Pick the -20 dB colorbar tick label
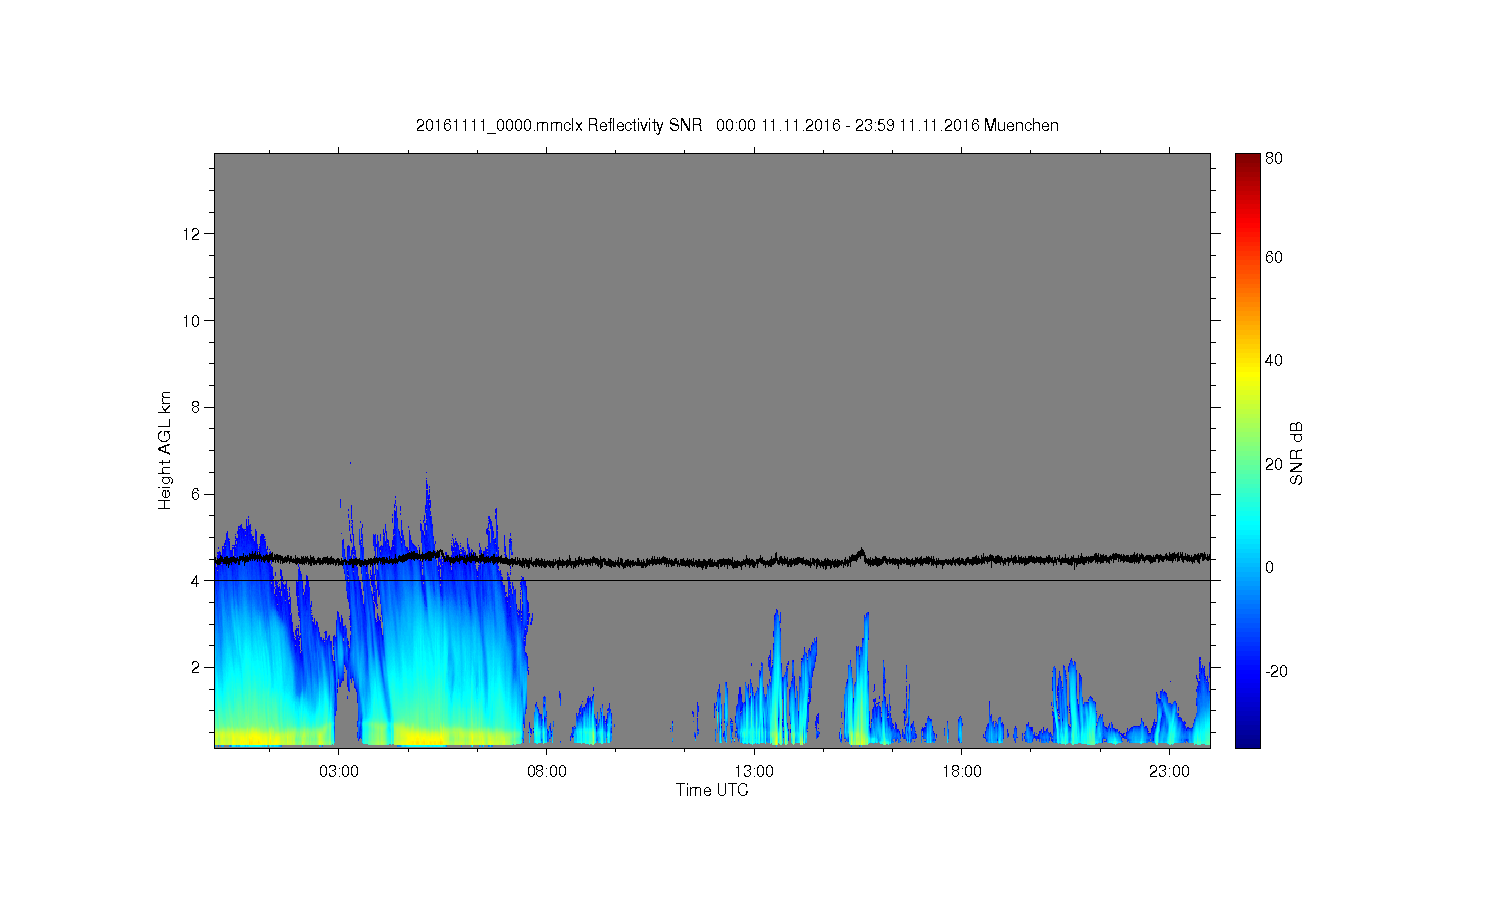Image resolution: width=1500 pixels, height=900 pixels. pos(1276,671)
